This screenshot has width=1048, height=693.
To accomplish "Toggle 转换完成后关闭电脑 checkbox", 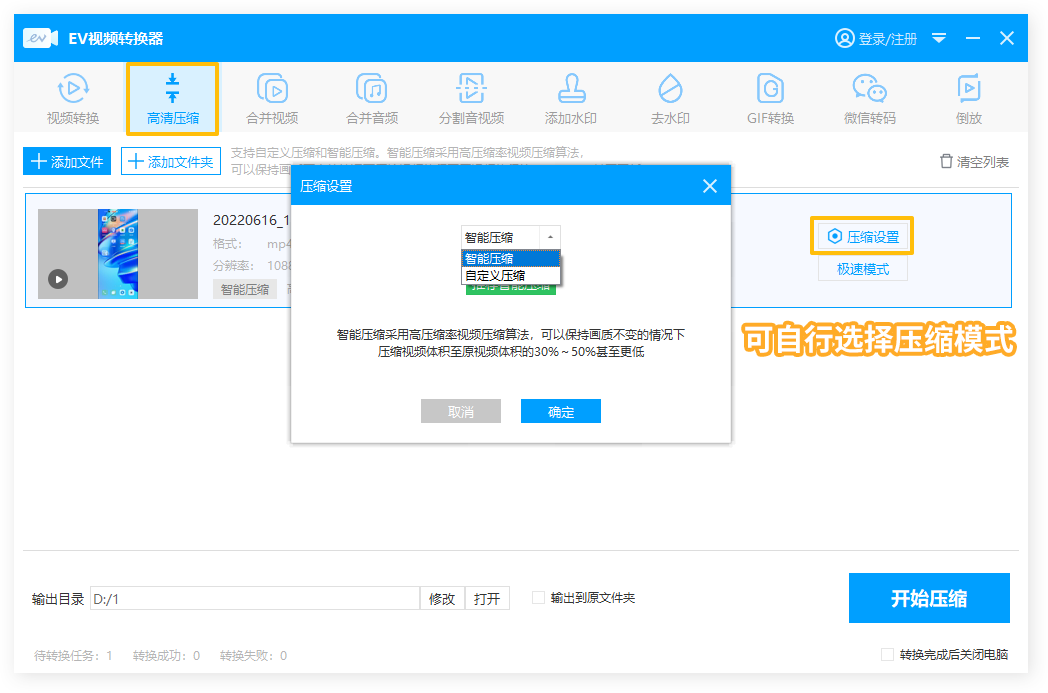I will click(887, 655).
